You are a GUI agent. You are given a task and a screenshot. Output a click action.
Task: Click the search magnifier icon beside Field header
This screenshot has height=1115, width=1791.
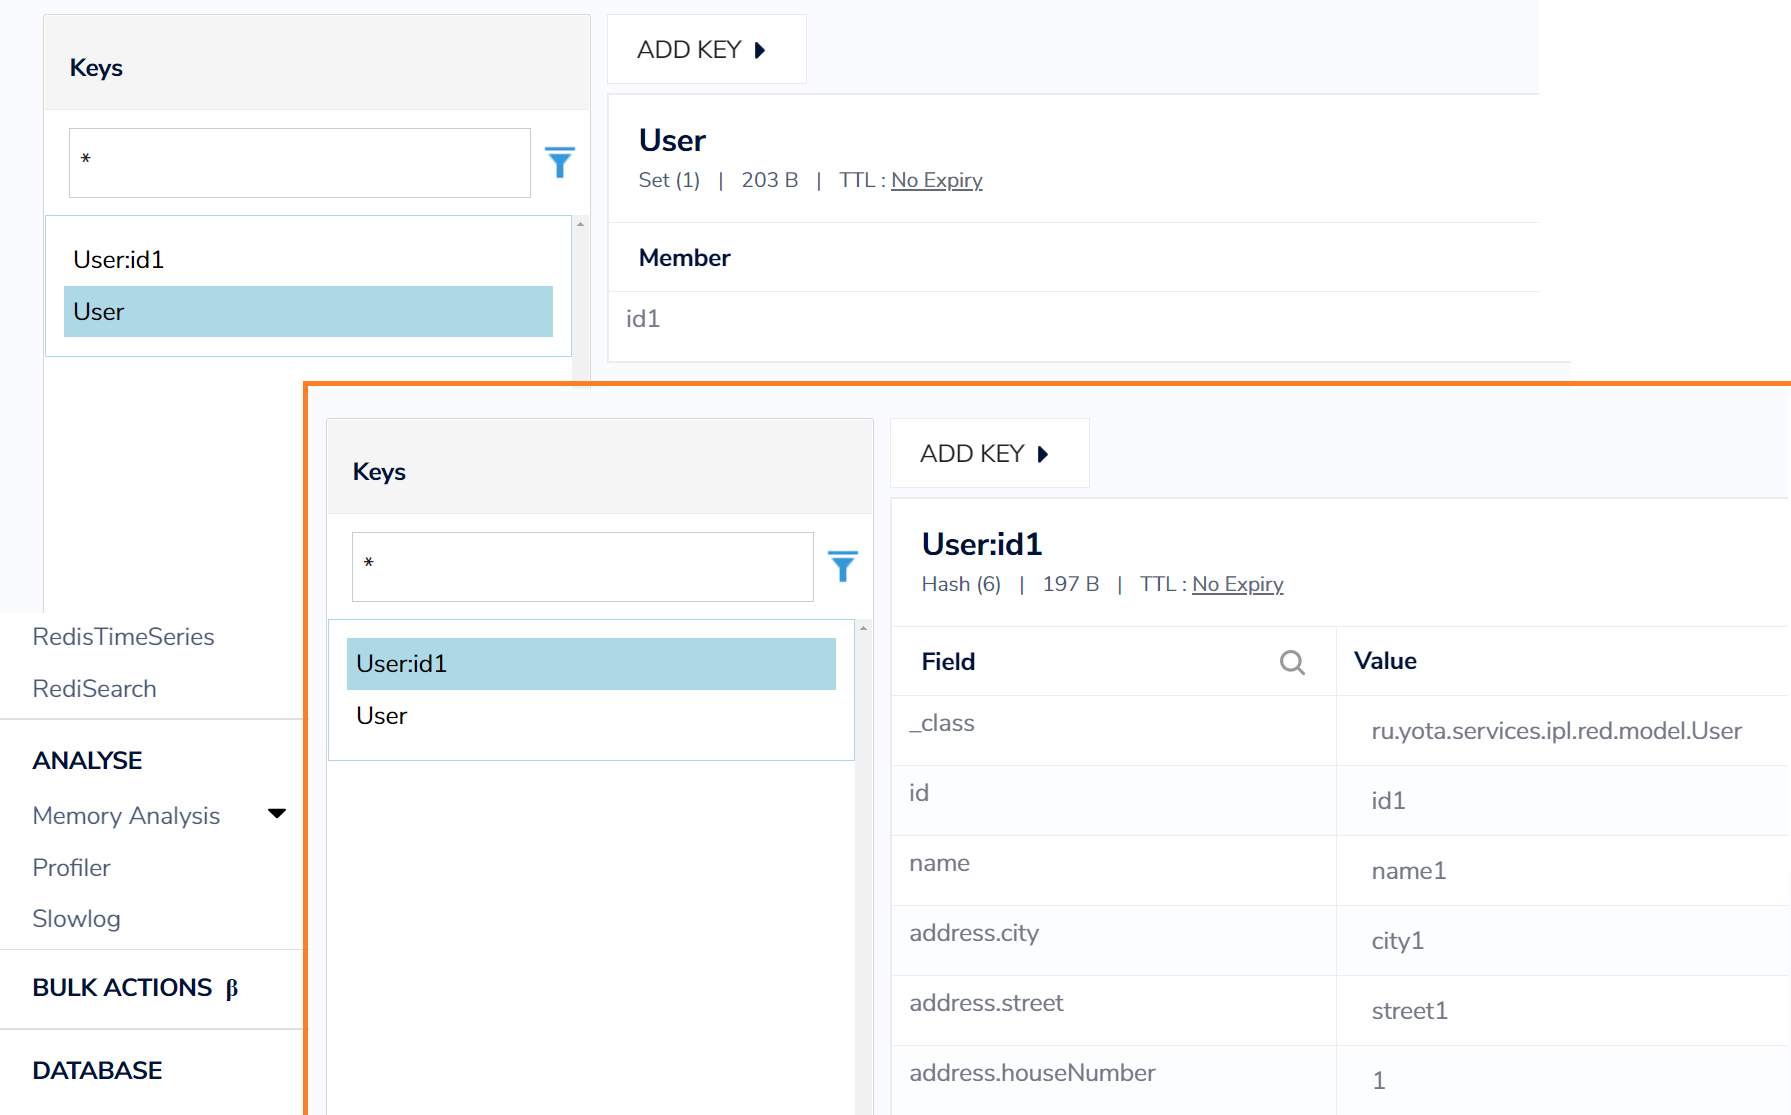click(1292, 662)
